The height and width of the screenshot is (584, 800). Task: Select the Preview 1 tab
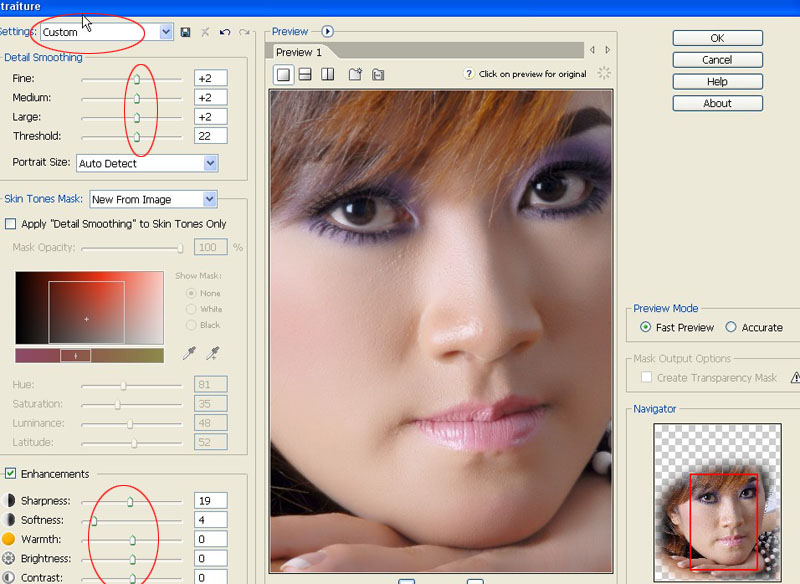coord(299,52)
